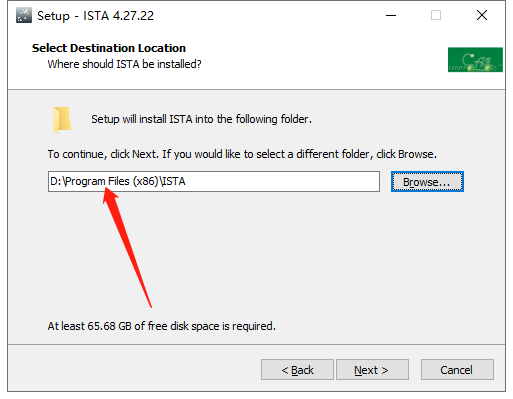Click the Setup installer icon in title bar
Image resolution: width=513 pixels, height=399 pixels.
[x=24, y=15]
